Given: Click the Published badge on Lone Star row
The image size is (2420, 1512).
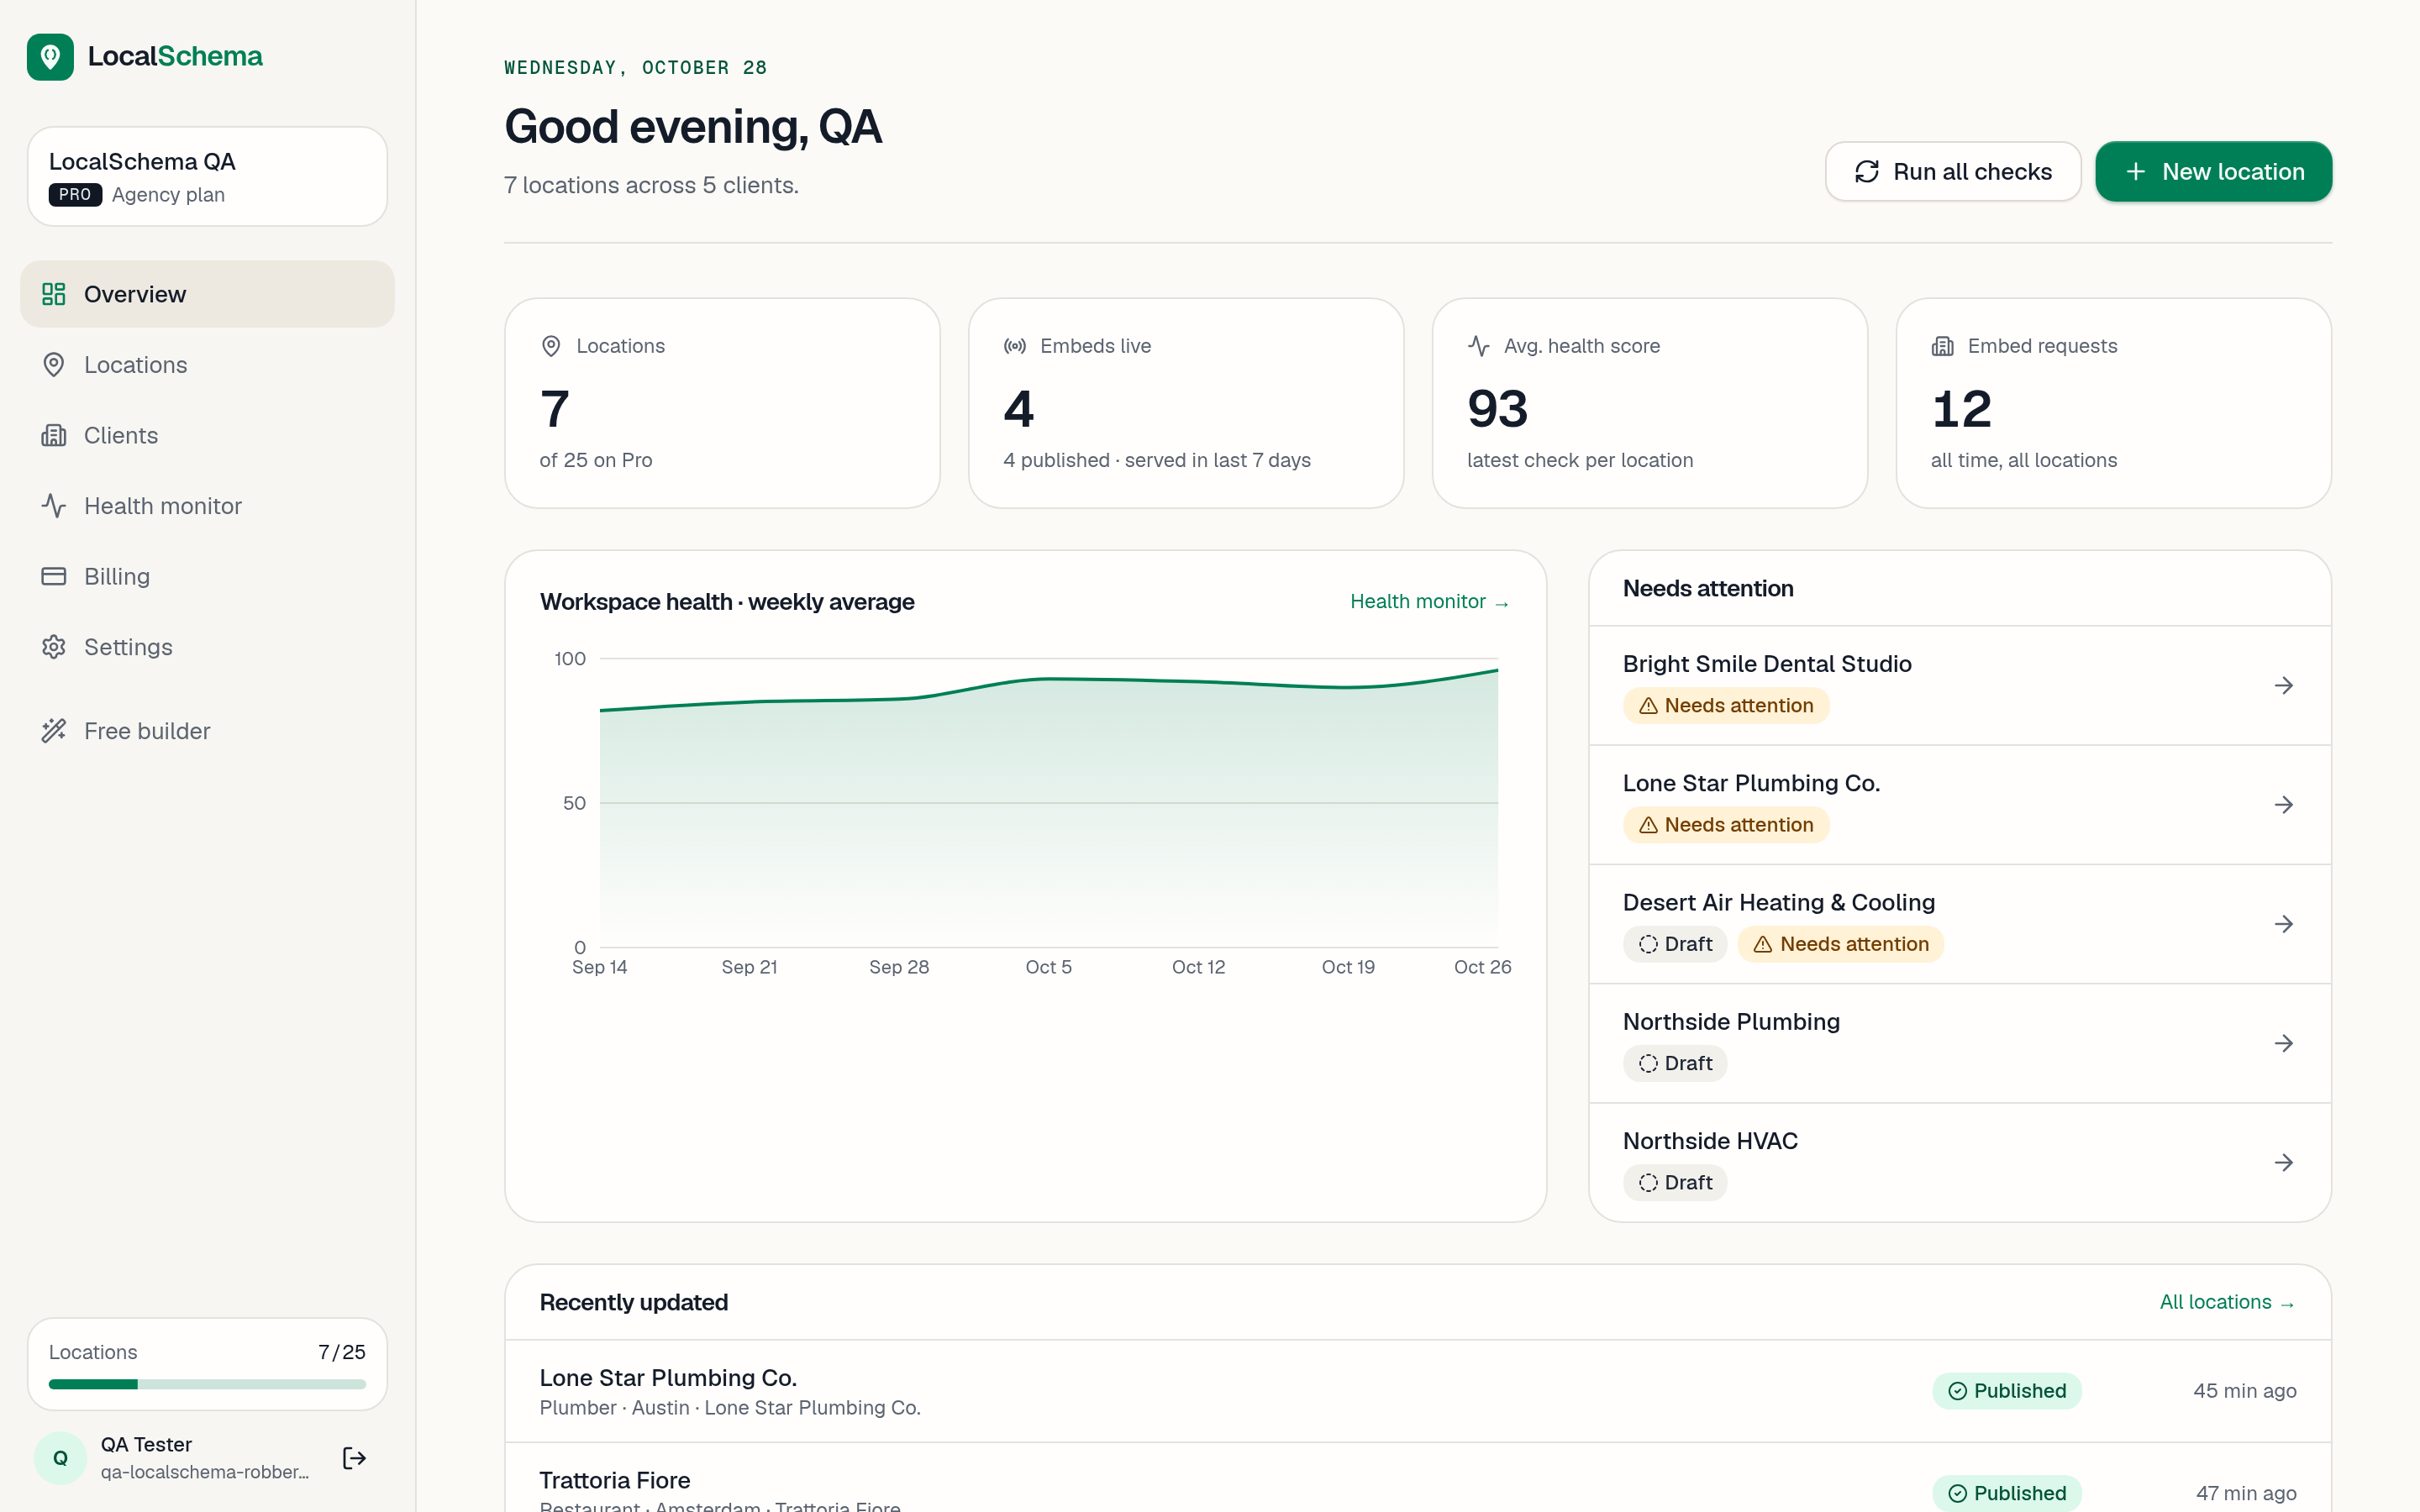Looking at the screenshot, I should coord(2007,1391).
